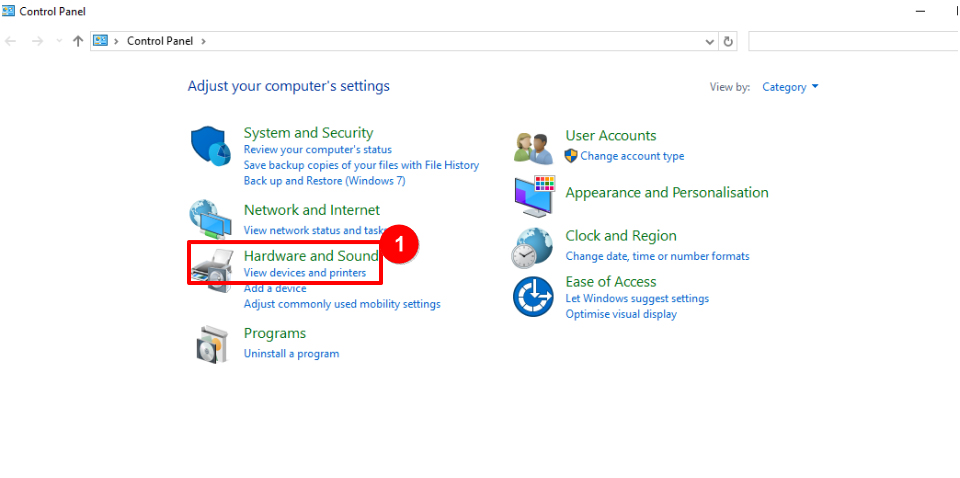Image resolution: width=960 pixels, height=478 pixels.
Task: Click Control Panel breadcrumb in address bar
Action: tap(161, 41)
